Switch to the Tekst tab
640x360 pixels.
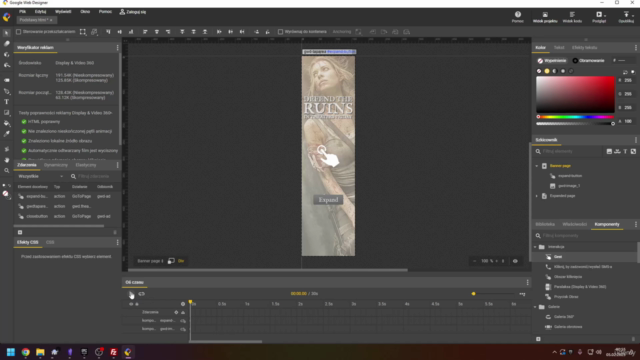tap(559, 48)
